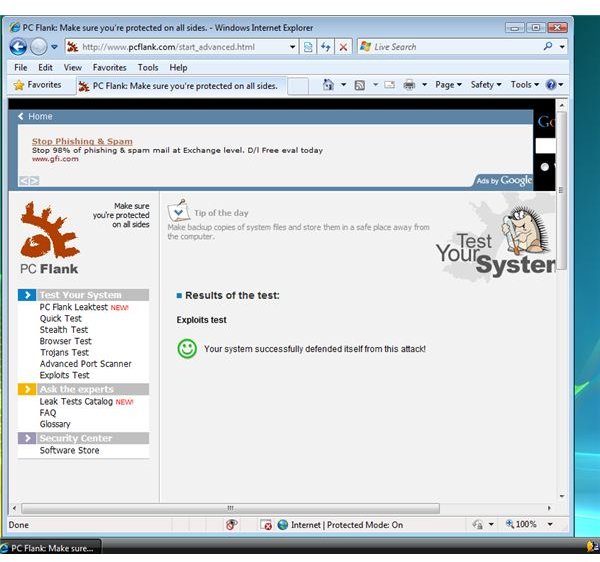Screen dimensions: 600x562
Task: Click inside the Live Search box
Action: 450,47
